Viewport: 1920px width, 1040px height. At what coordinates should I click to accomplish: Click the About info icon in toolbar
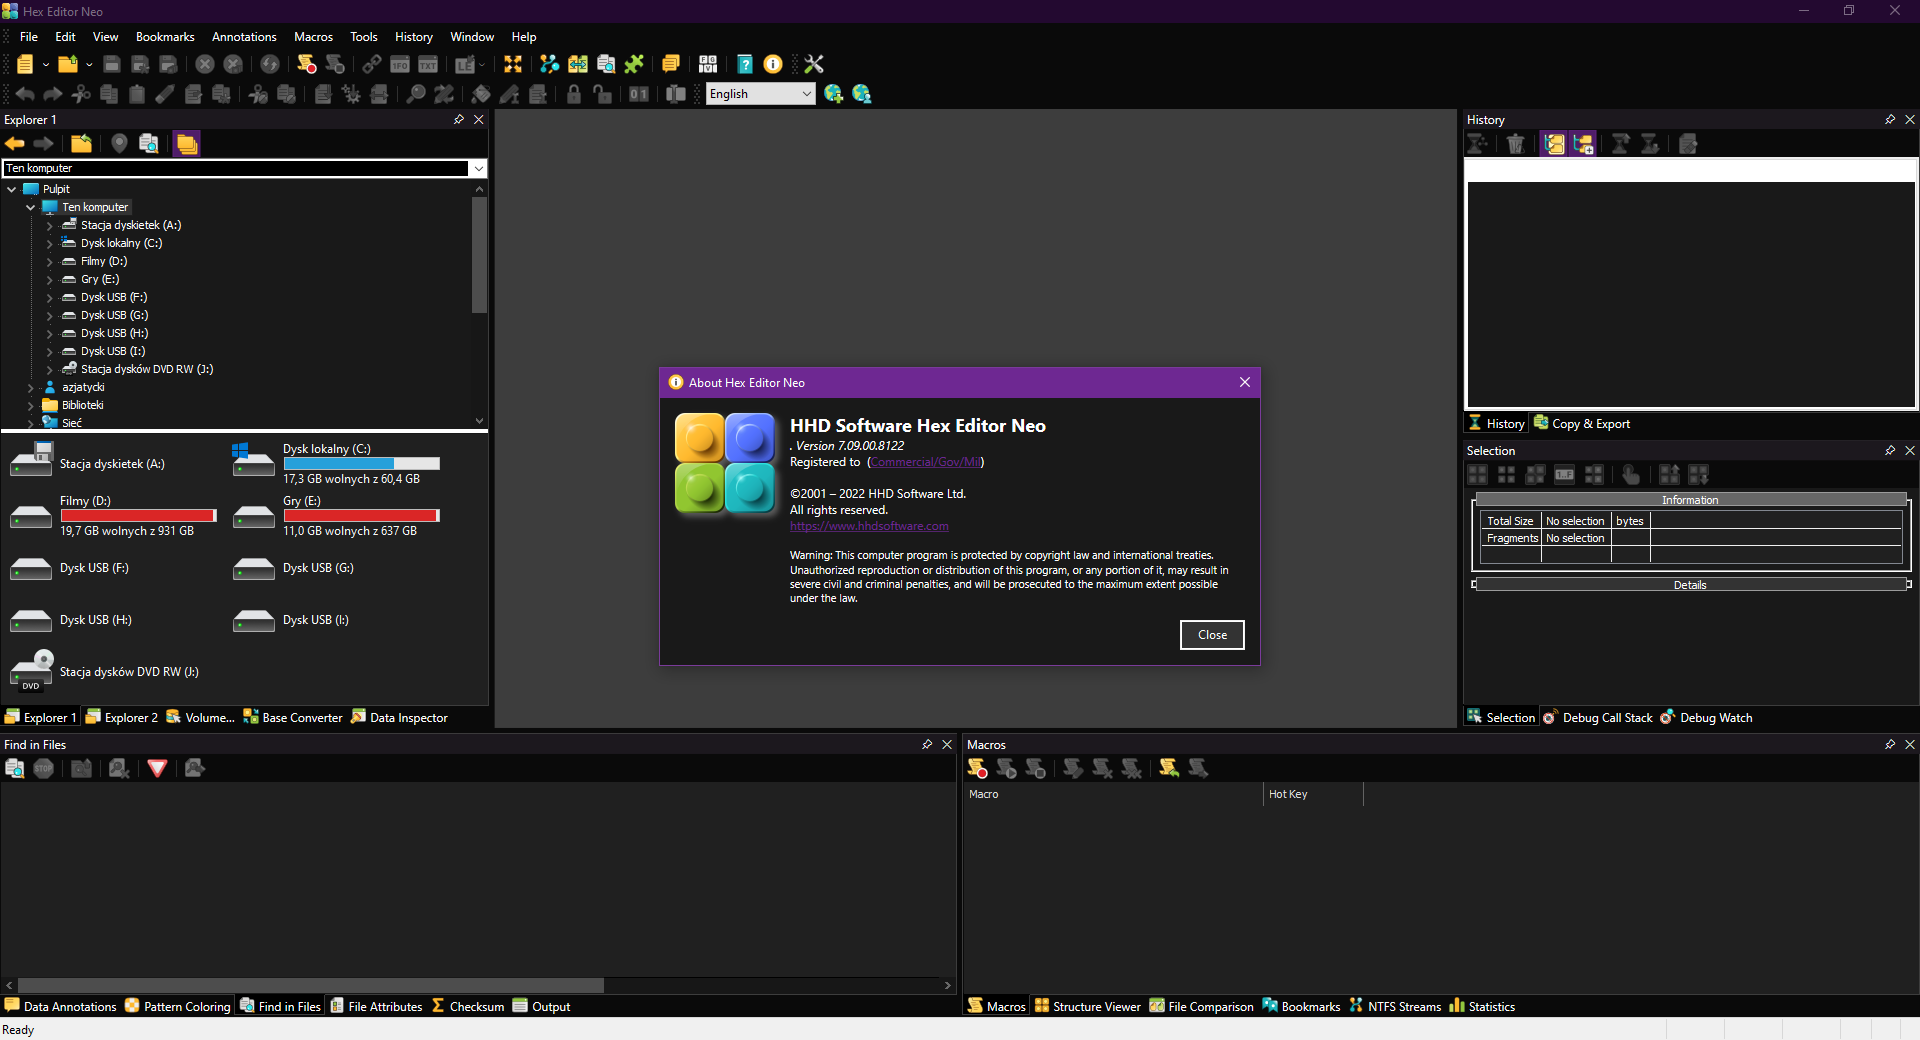[773, 64]
